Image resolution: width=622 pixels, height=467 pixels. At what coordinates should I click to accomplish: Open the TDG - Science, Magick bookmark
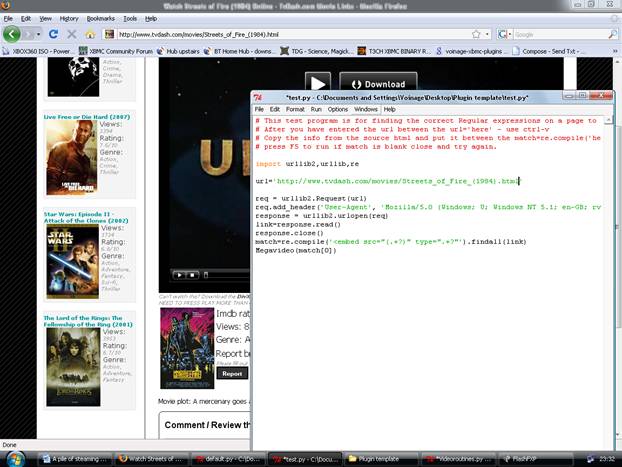coord(317,51)
